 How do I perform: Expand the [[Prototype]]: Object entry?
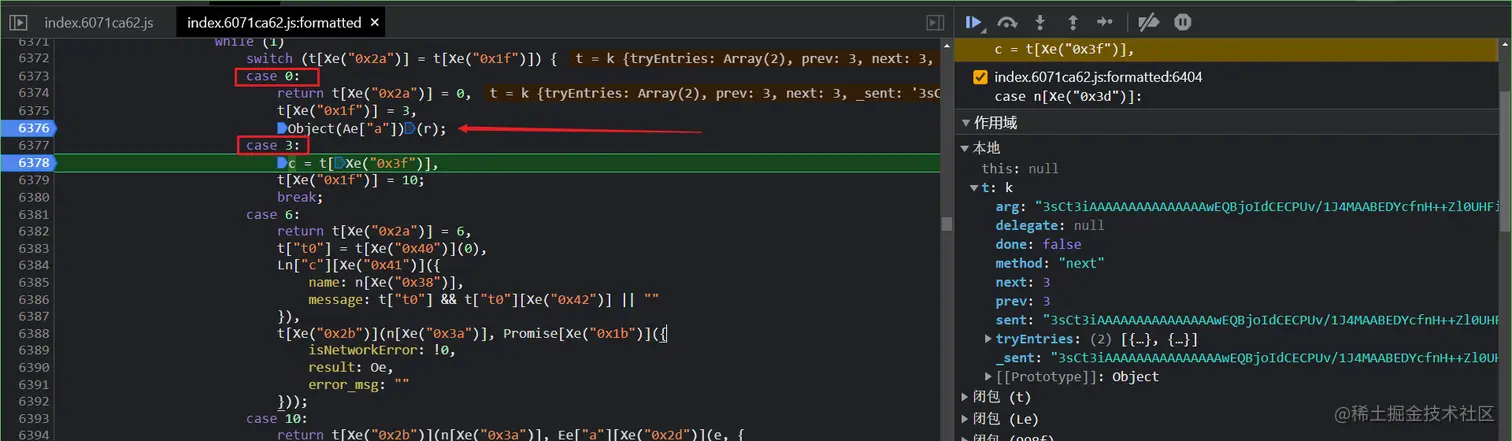989,377
